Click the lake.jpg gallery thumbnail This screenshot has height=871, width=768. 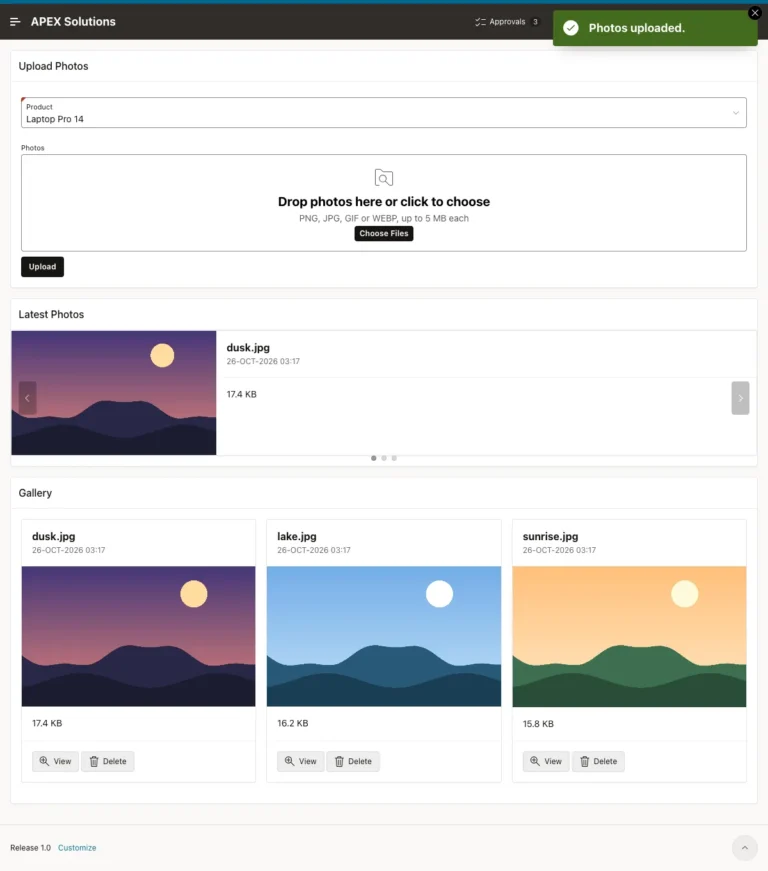pyautogui.click(x=384, y=637)
